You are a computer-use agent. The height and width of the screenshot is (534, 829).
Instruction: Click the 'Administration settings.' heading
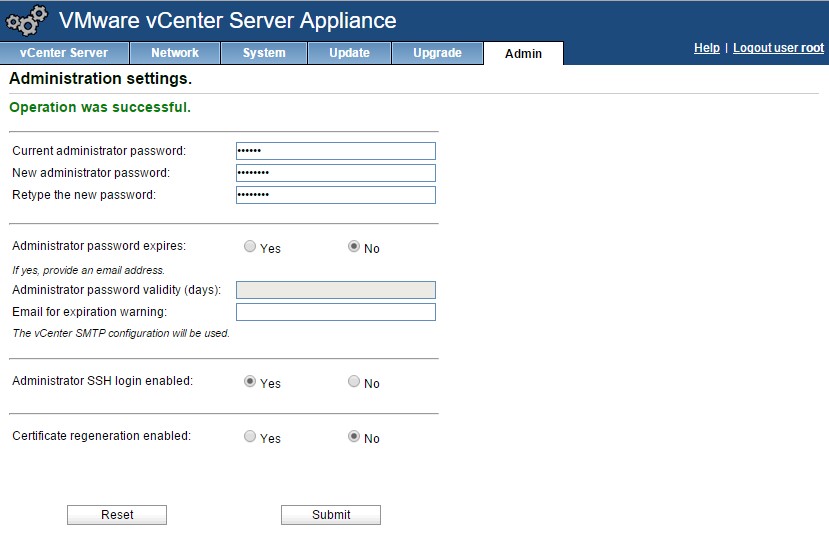coord(100,79)
